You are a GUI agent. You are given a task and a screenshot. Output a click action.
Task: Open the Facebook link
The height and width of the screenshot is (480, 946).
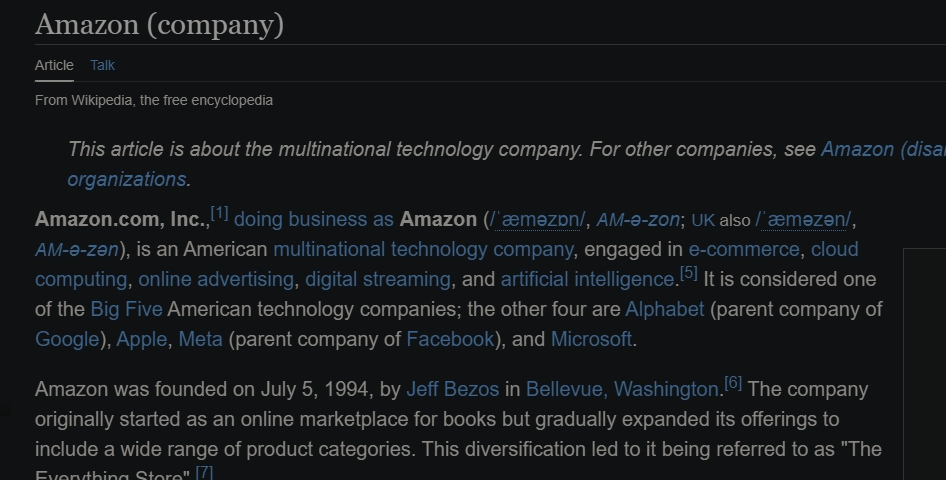click(x=450, y=339)
